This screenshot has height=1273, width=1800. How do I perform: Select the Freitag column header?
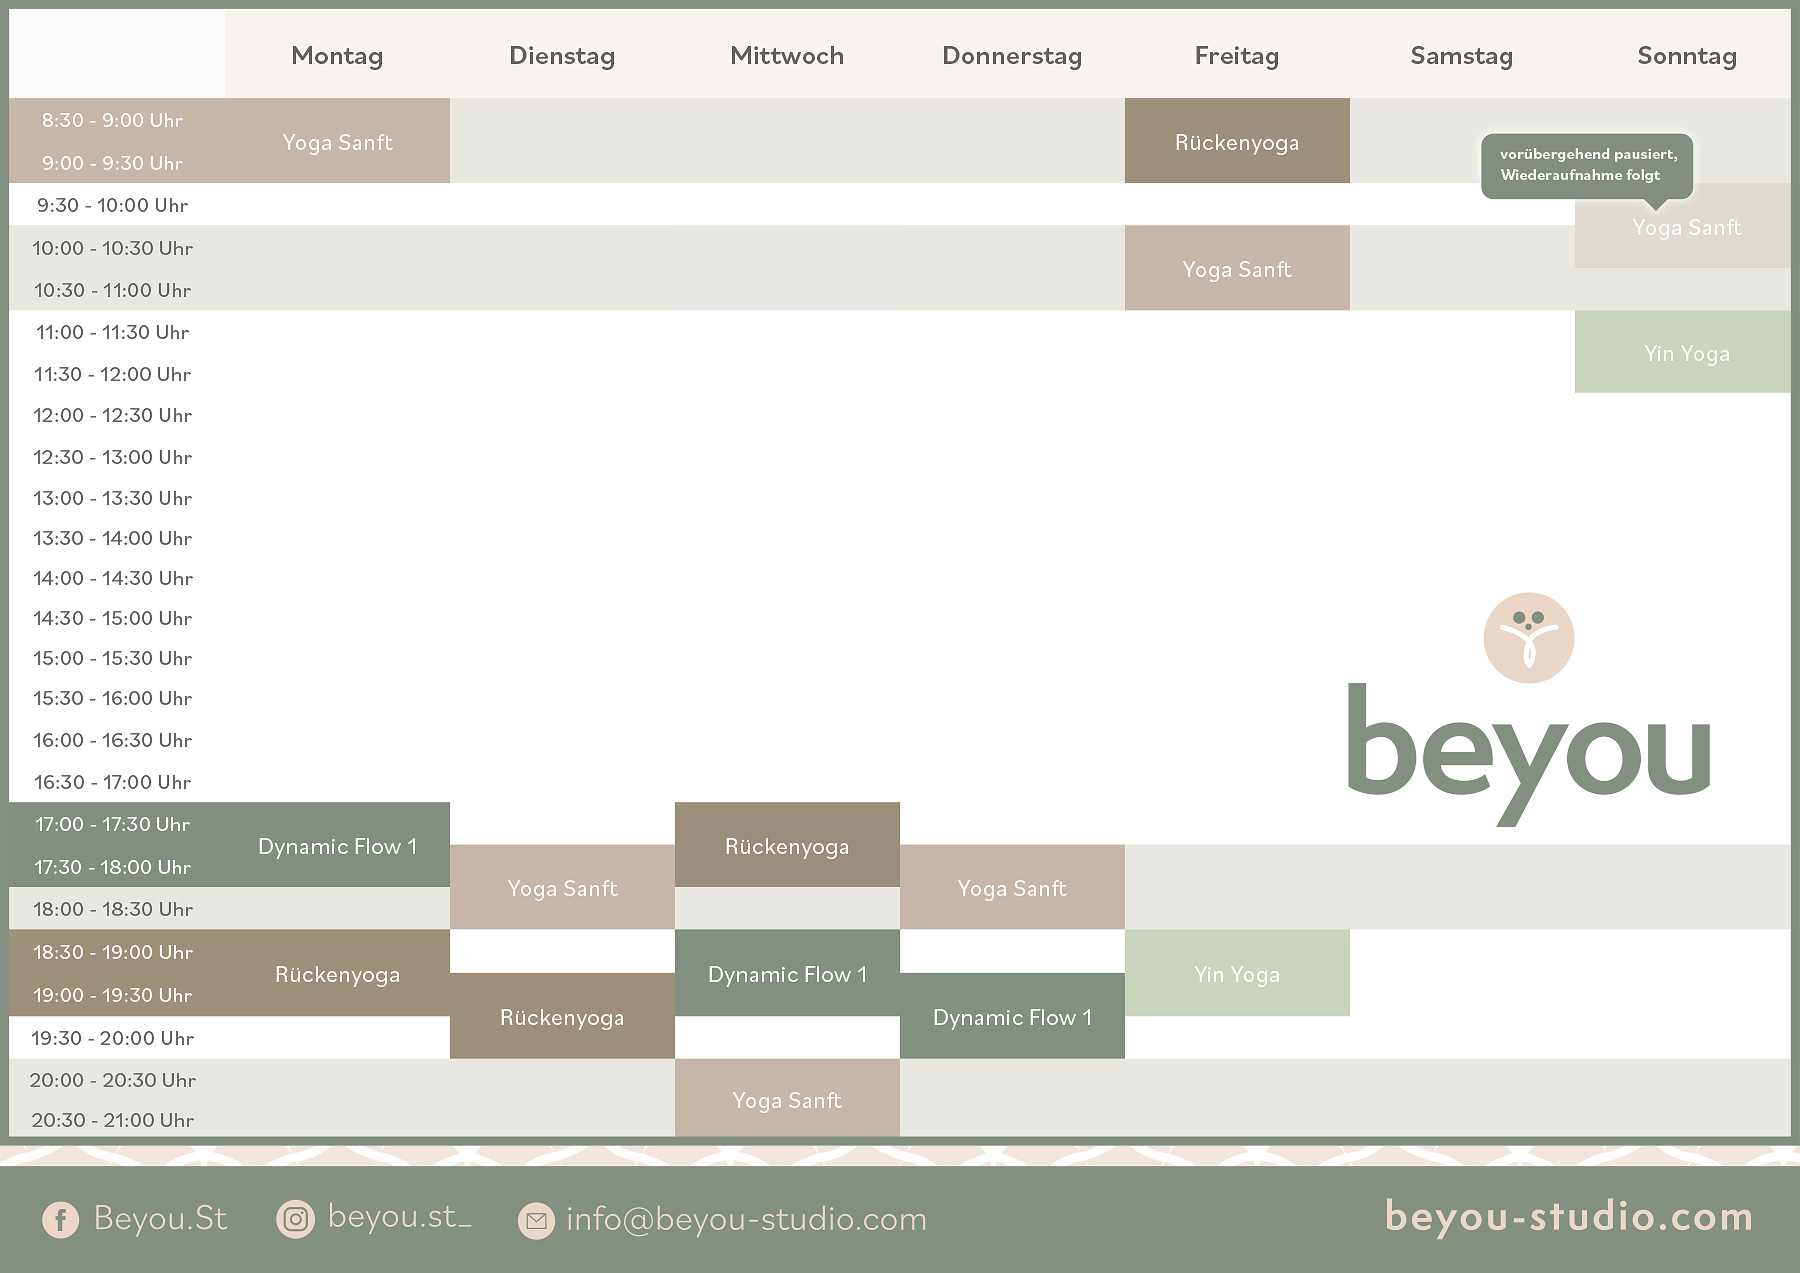1236,56
